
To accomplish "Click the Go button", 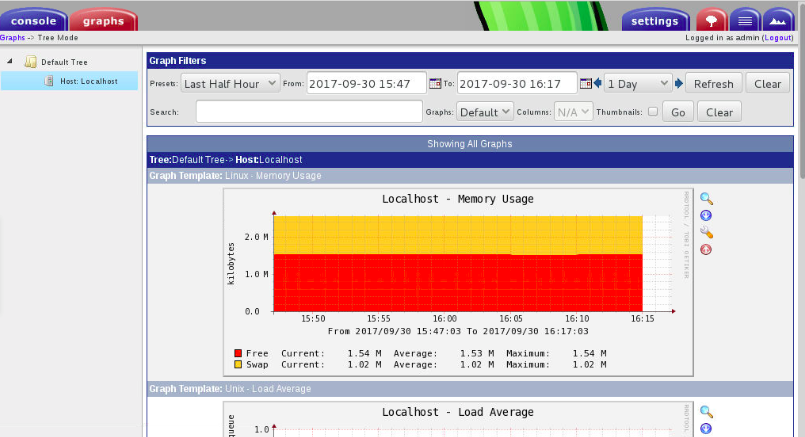I will tap(678, 112).
